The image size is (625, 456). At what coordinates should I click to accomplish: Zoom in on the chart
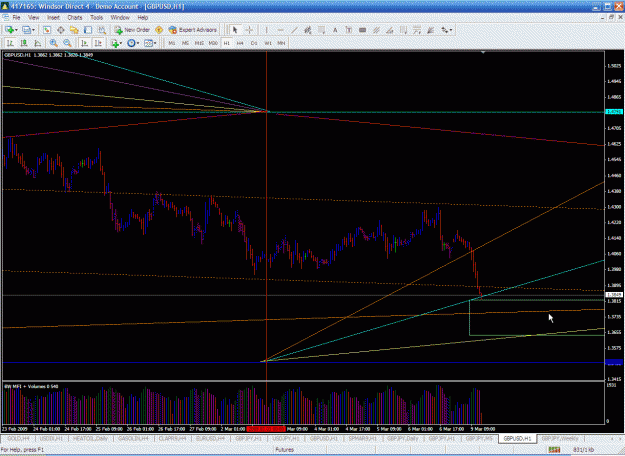[x=53, y=43]
